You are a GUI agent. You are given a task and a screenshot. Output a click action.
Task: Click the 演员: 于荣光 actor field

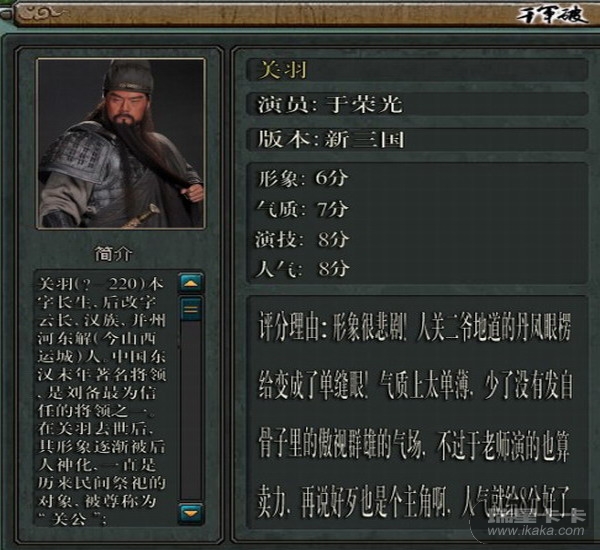[x=417, y=104]
